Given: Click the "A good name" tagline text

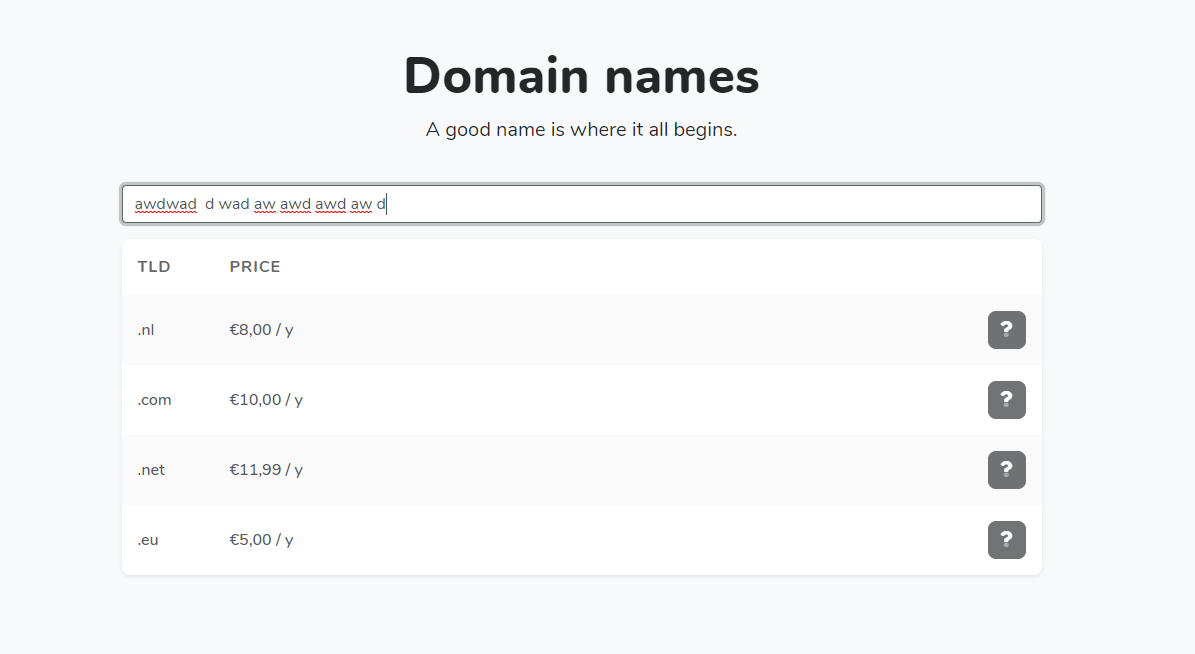Looking at the screenshot, I should click(581, 130).
